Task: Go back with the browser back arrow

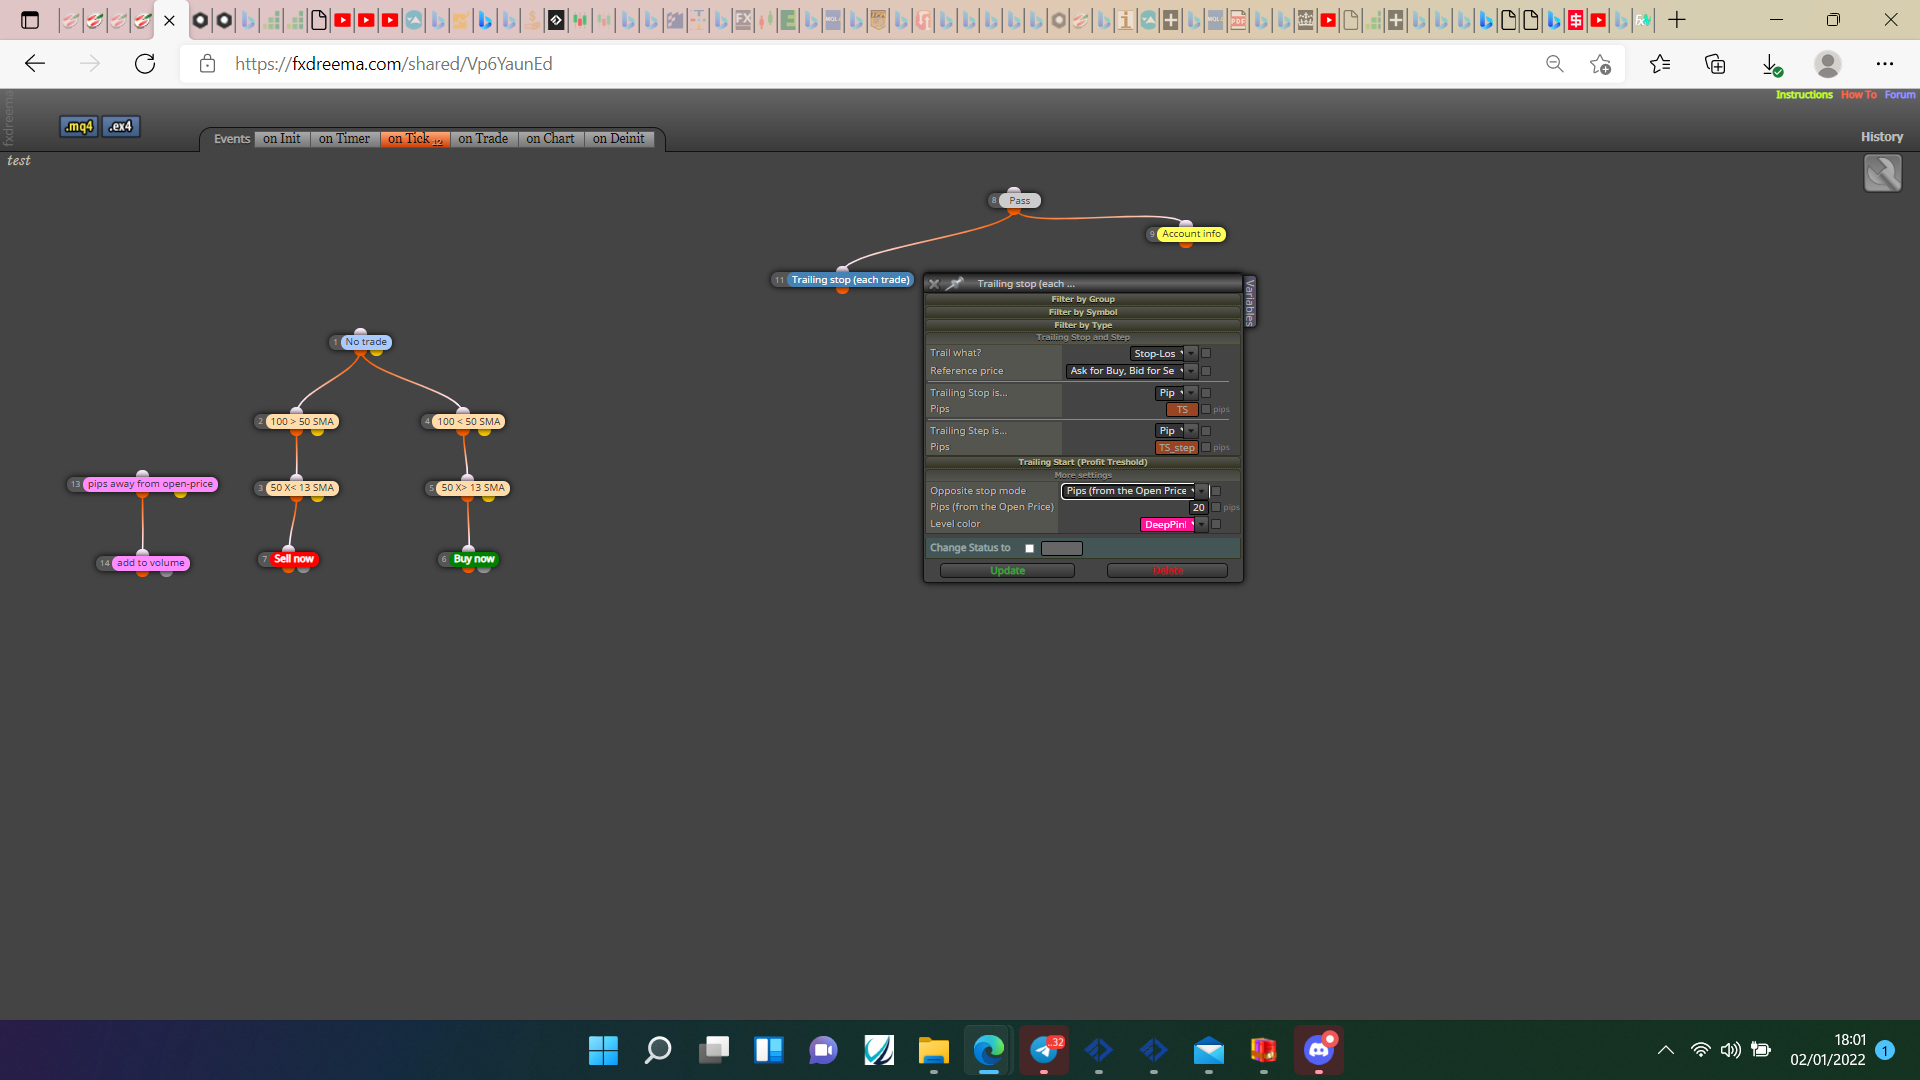Action: point(35,64)
